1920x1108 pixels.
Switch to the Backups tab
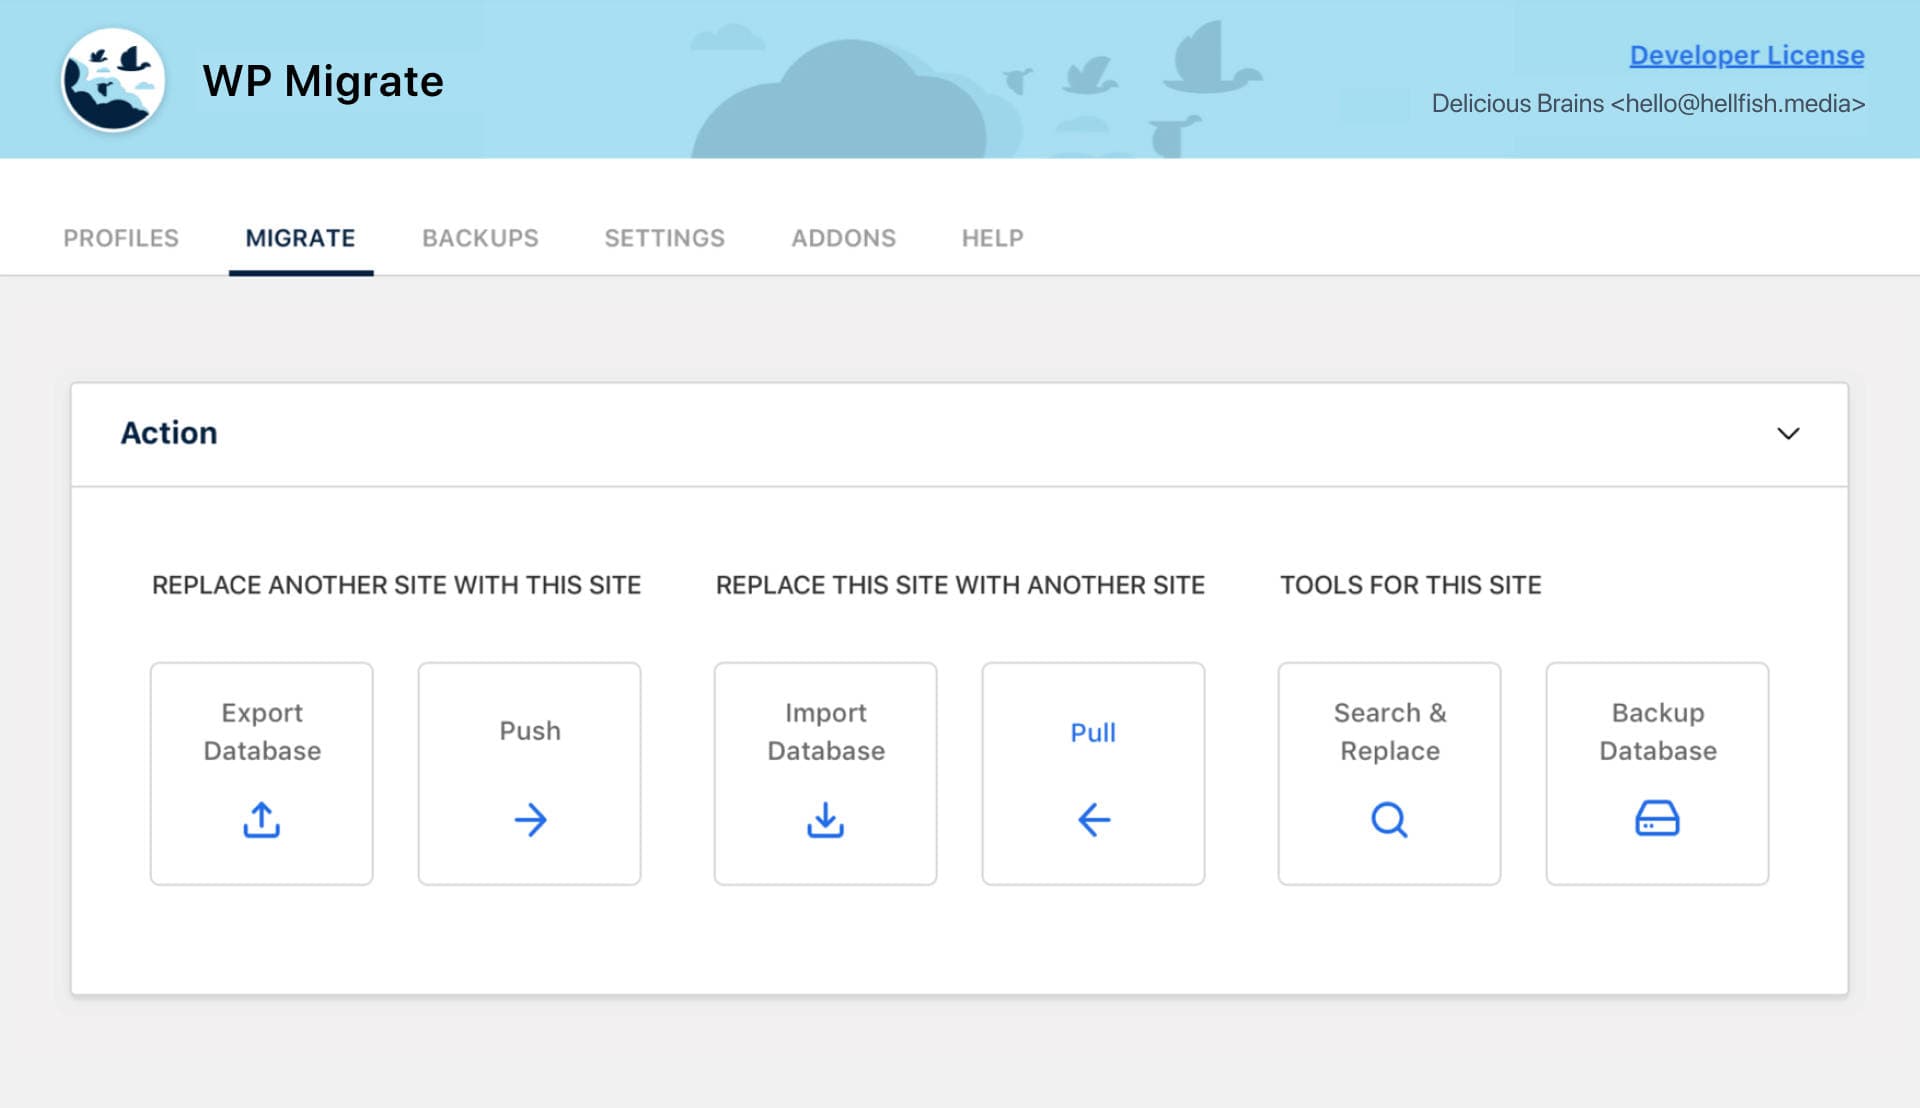coord(480,238)
